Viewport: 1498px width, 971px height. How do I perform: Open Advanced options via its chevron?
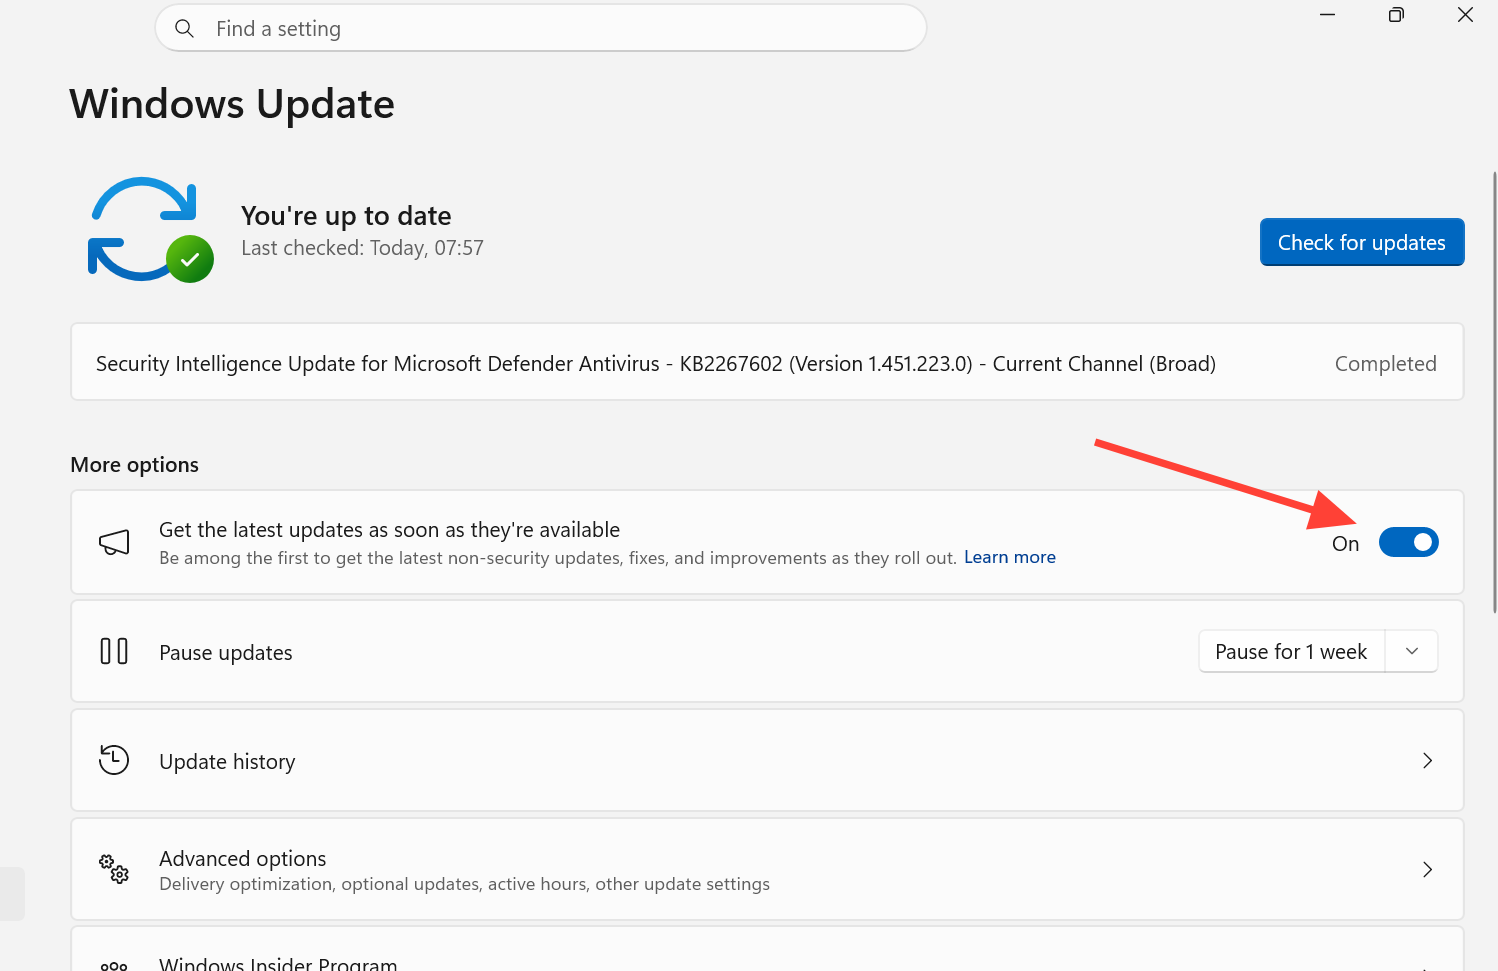[x=1427, y=869]
